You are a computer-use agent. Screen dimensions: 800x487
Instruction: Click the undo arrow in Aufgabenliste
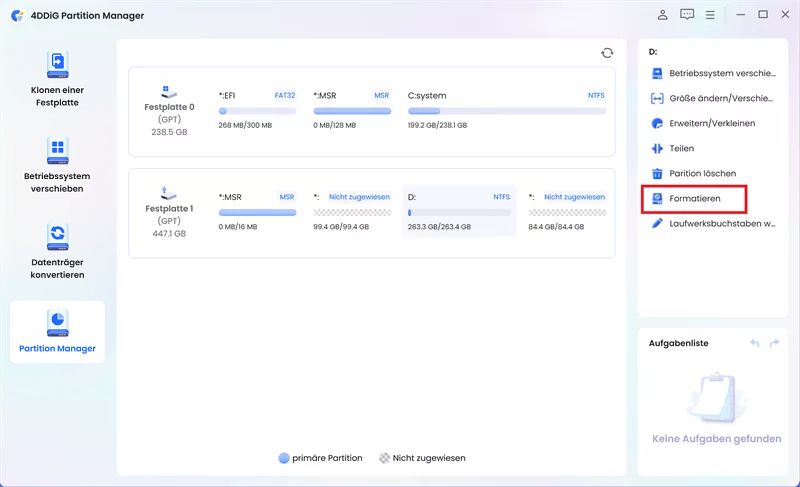click(x=755, y=343)
